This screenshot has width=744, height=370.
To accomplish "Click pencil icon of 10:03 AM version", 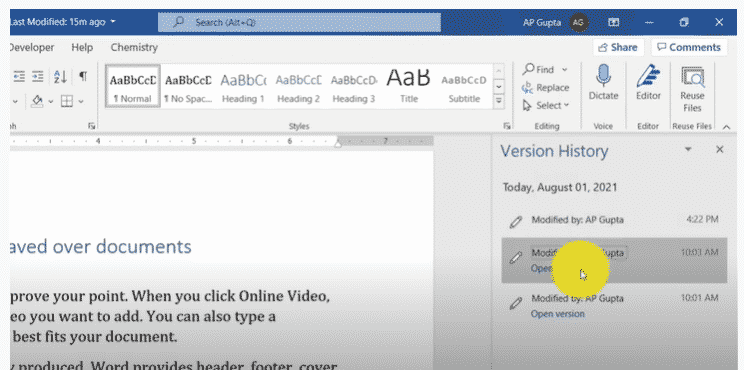I will [x=515, y=257].
